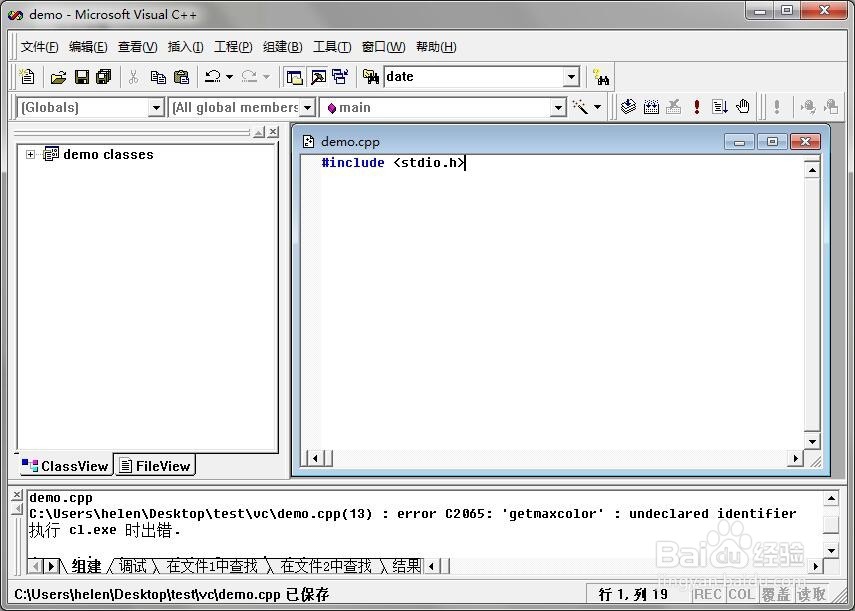The width and height of the screenshot is (855, 611).
Task: Click the Stop Build icon
Action: [674, 106]
